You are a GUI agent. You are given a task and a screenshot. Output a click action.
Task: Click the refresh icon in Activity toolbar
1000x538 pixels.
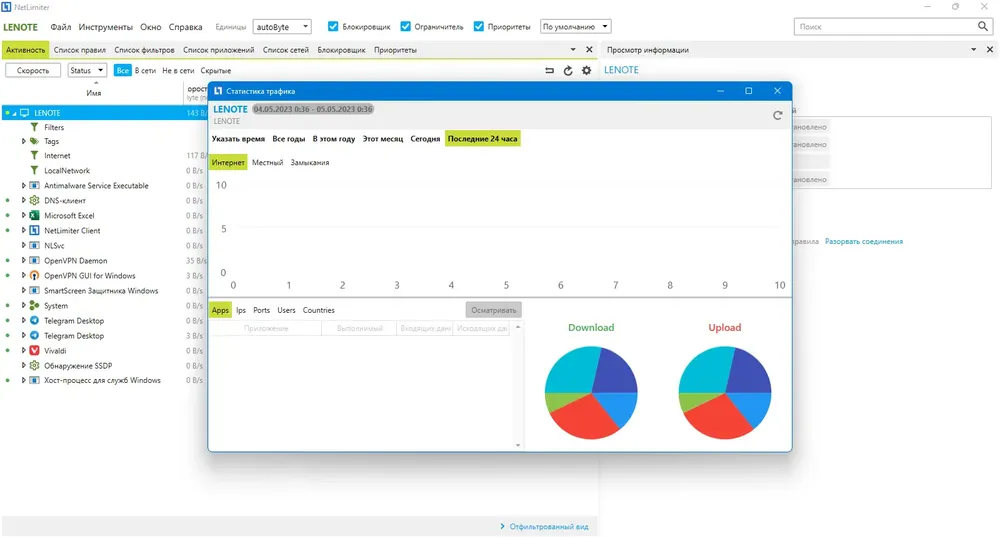(568, 71)
